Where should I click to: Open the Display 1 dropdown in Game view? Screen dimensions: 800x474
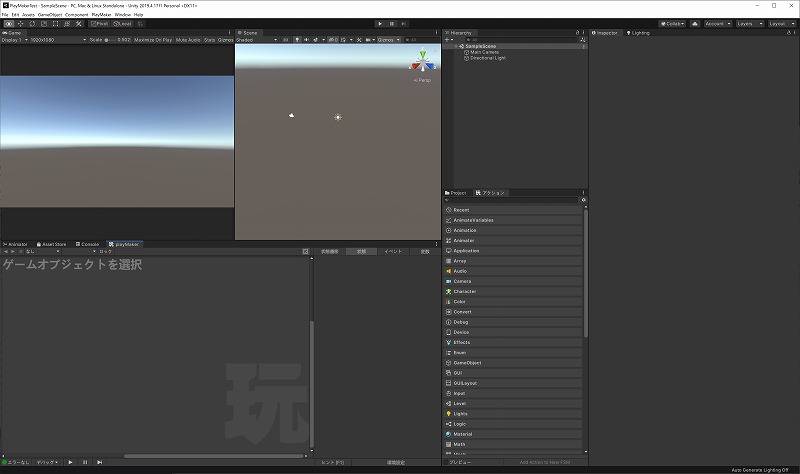(15, 40)
